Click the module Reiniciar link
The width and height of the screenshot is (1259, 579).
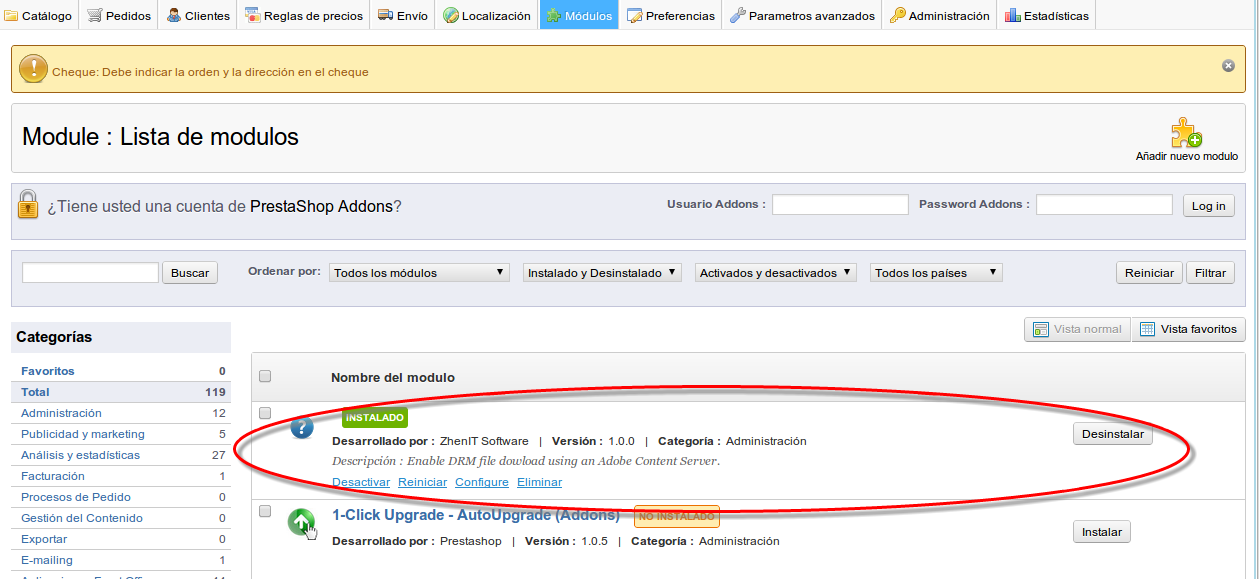pyautogui.click(x=422, y=482)
